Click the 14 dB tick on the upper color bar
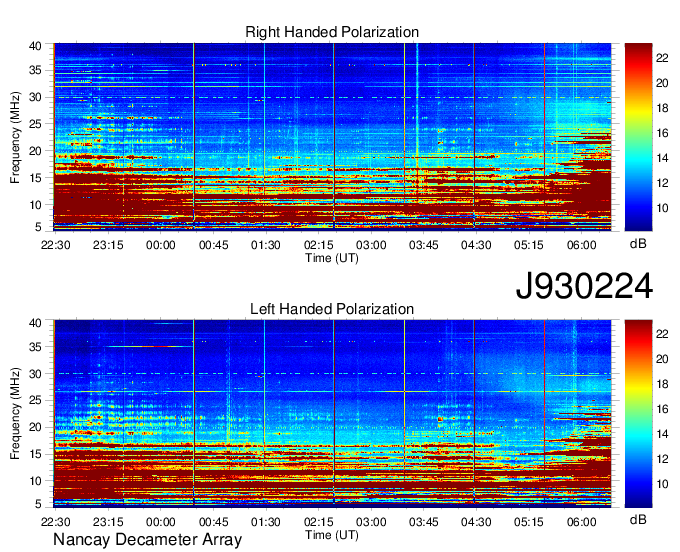 [662, 158]
